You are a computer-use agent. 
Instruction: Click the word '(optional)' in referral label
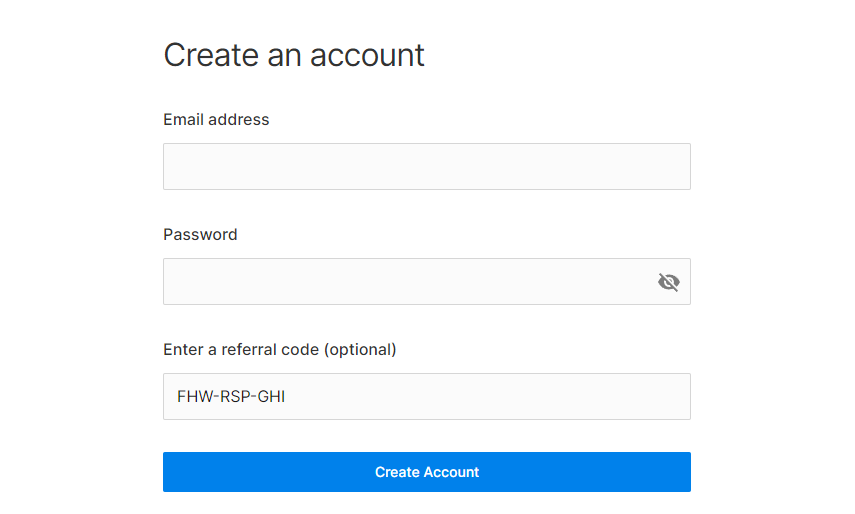click(x=360, y=349)
